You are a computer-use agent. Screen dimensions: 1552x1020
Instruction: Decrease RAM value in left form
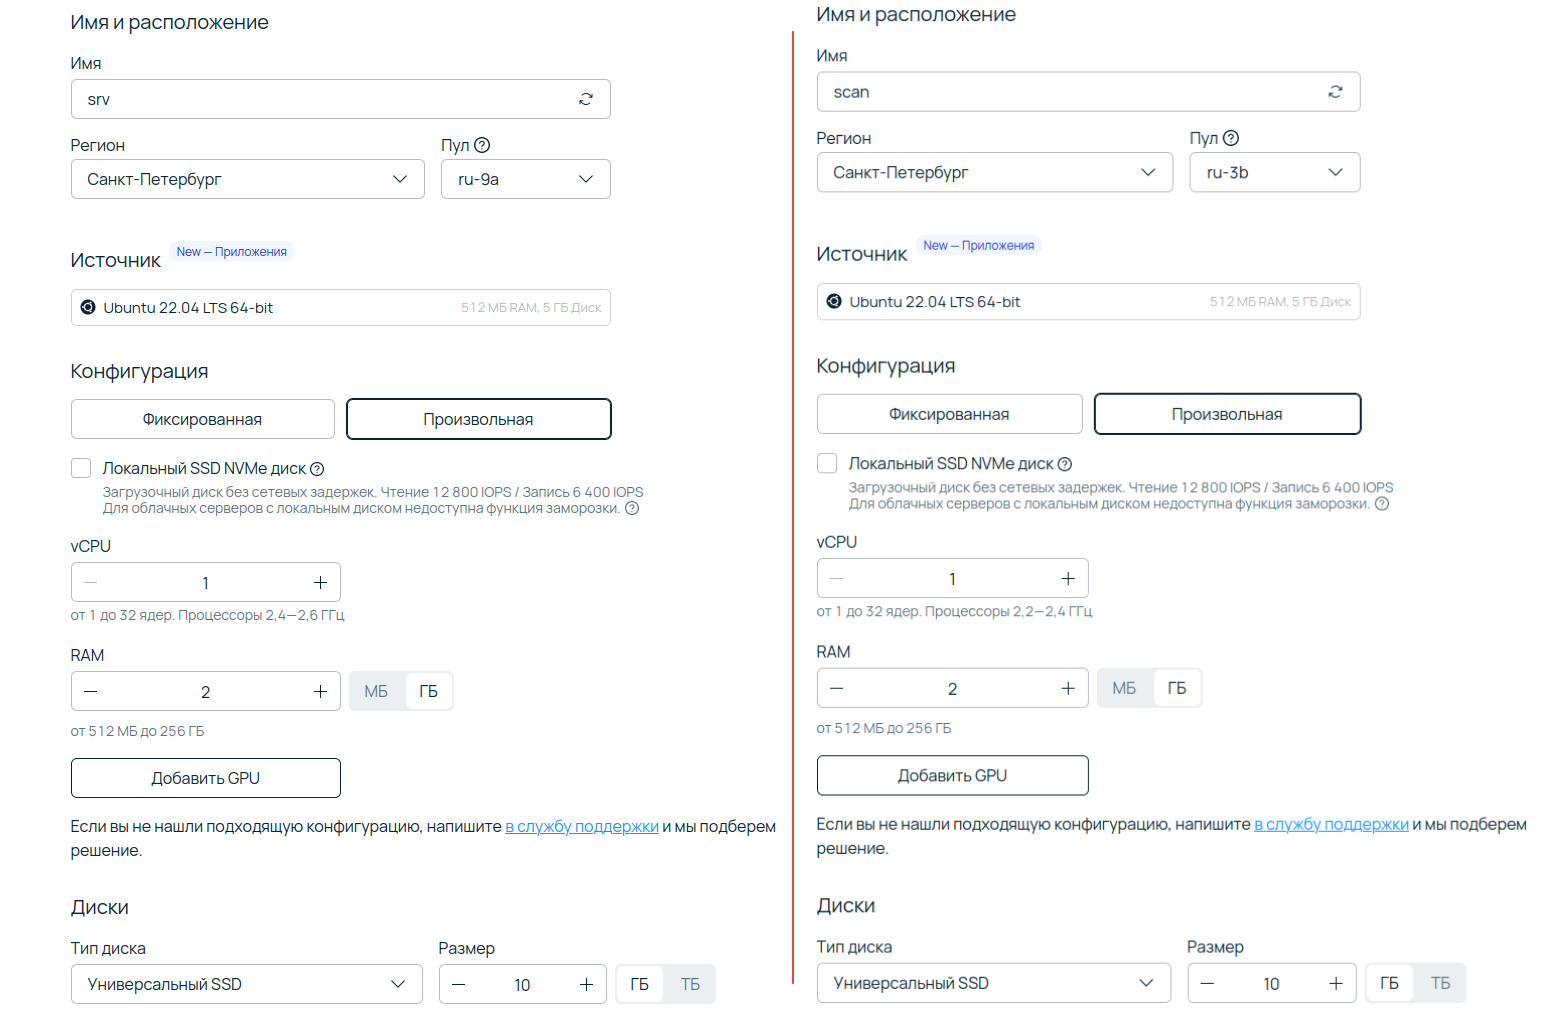click(91, 692)
